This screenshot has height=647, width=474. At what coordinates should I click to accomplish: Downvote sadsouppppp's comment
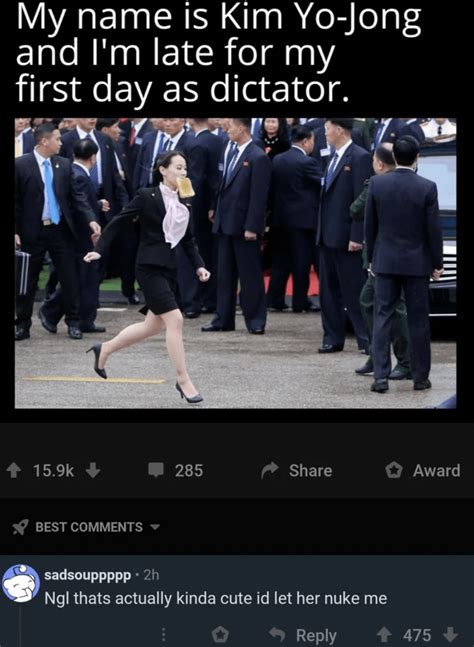(450, 634)
